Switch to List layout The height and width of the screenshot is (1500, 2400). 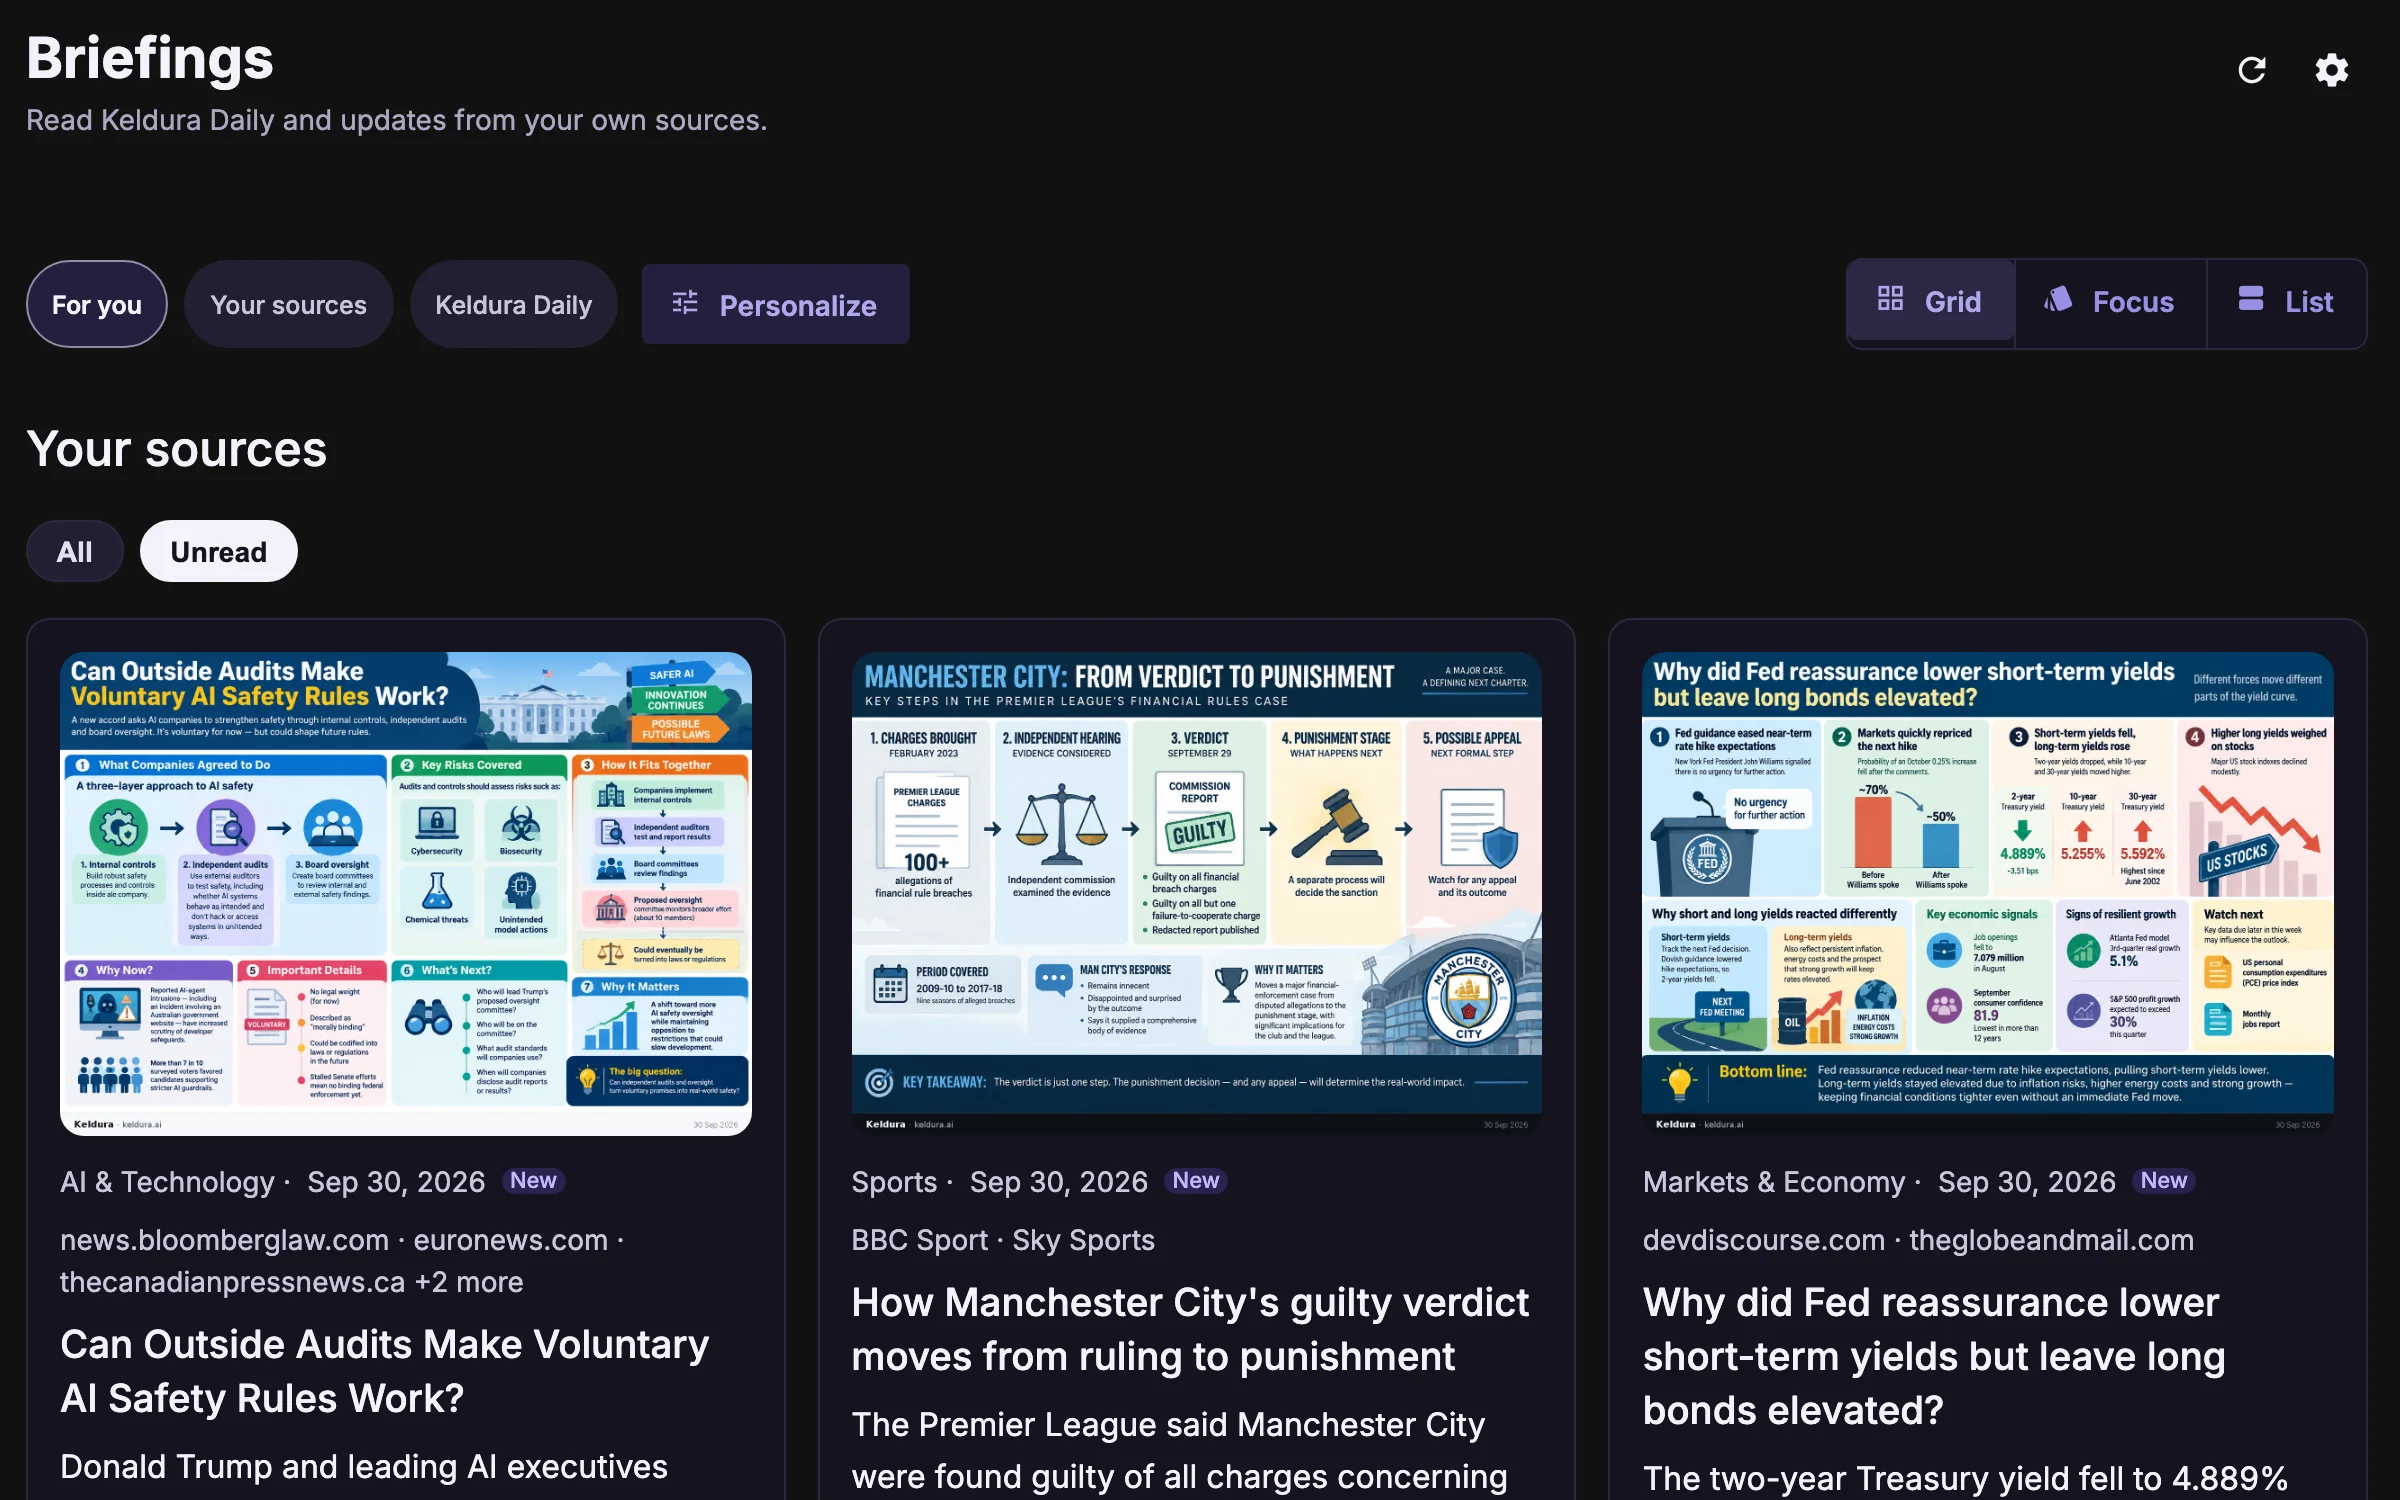2286,303
